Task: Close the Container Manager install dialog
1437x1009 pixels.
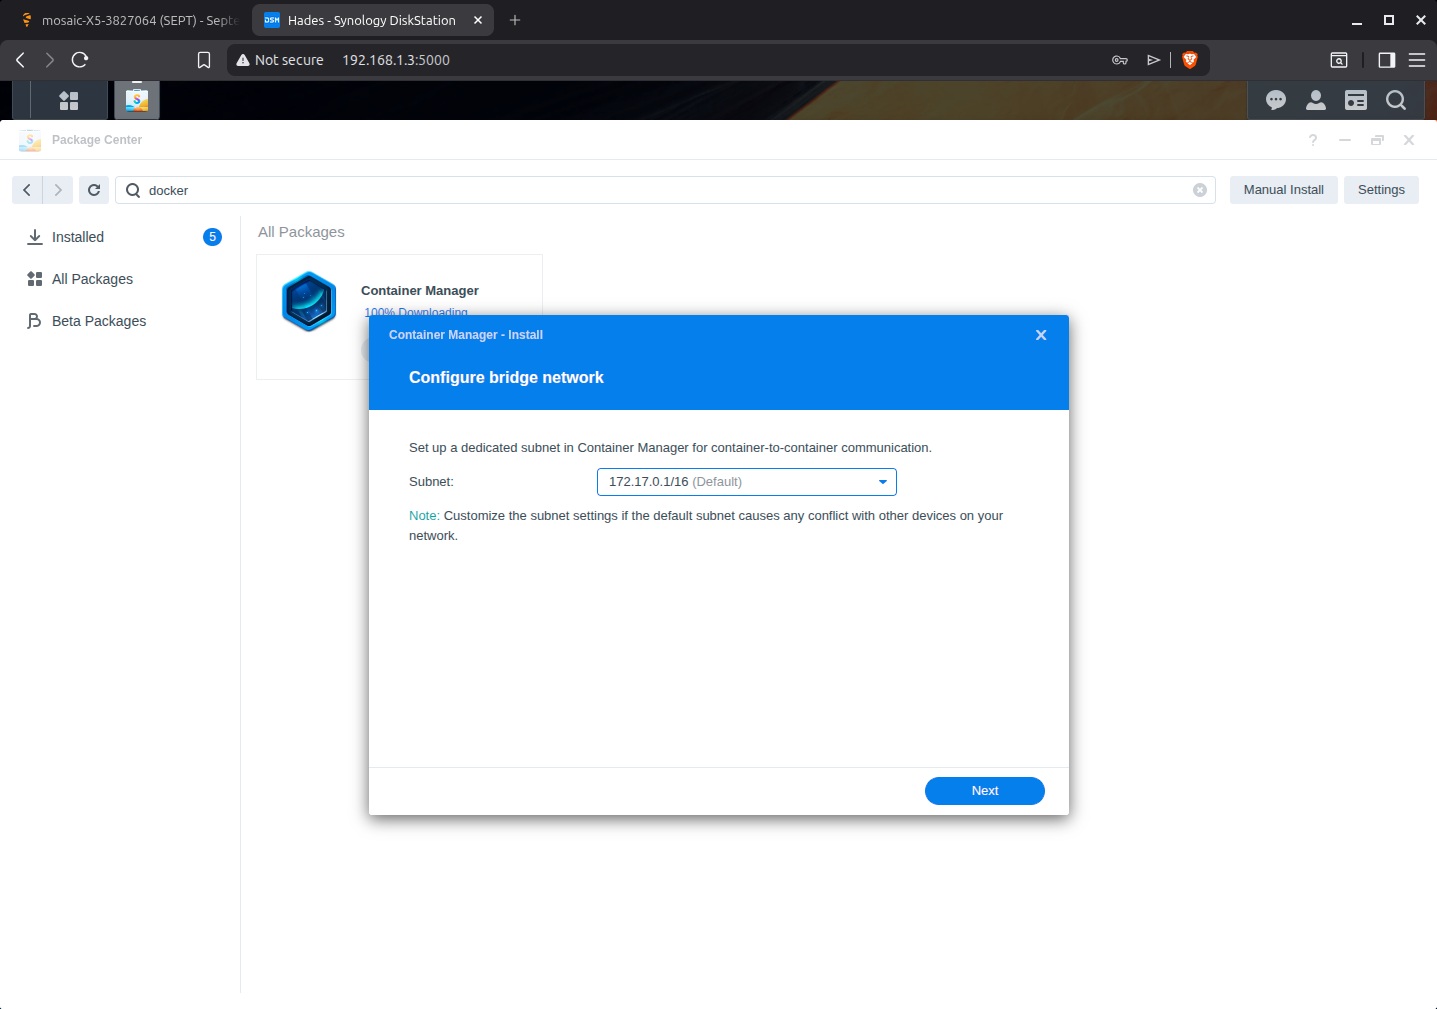Action: click(x=1041, y=335)
